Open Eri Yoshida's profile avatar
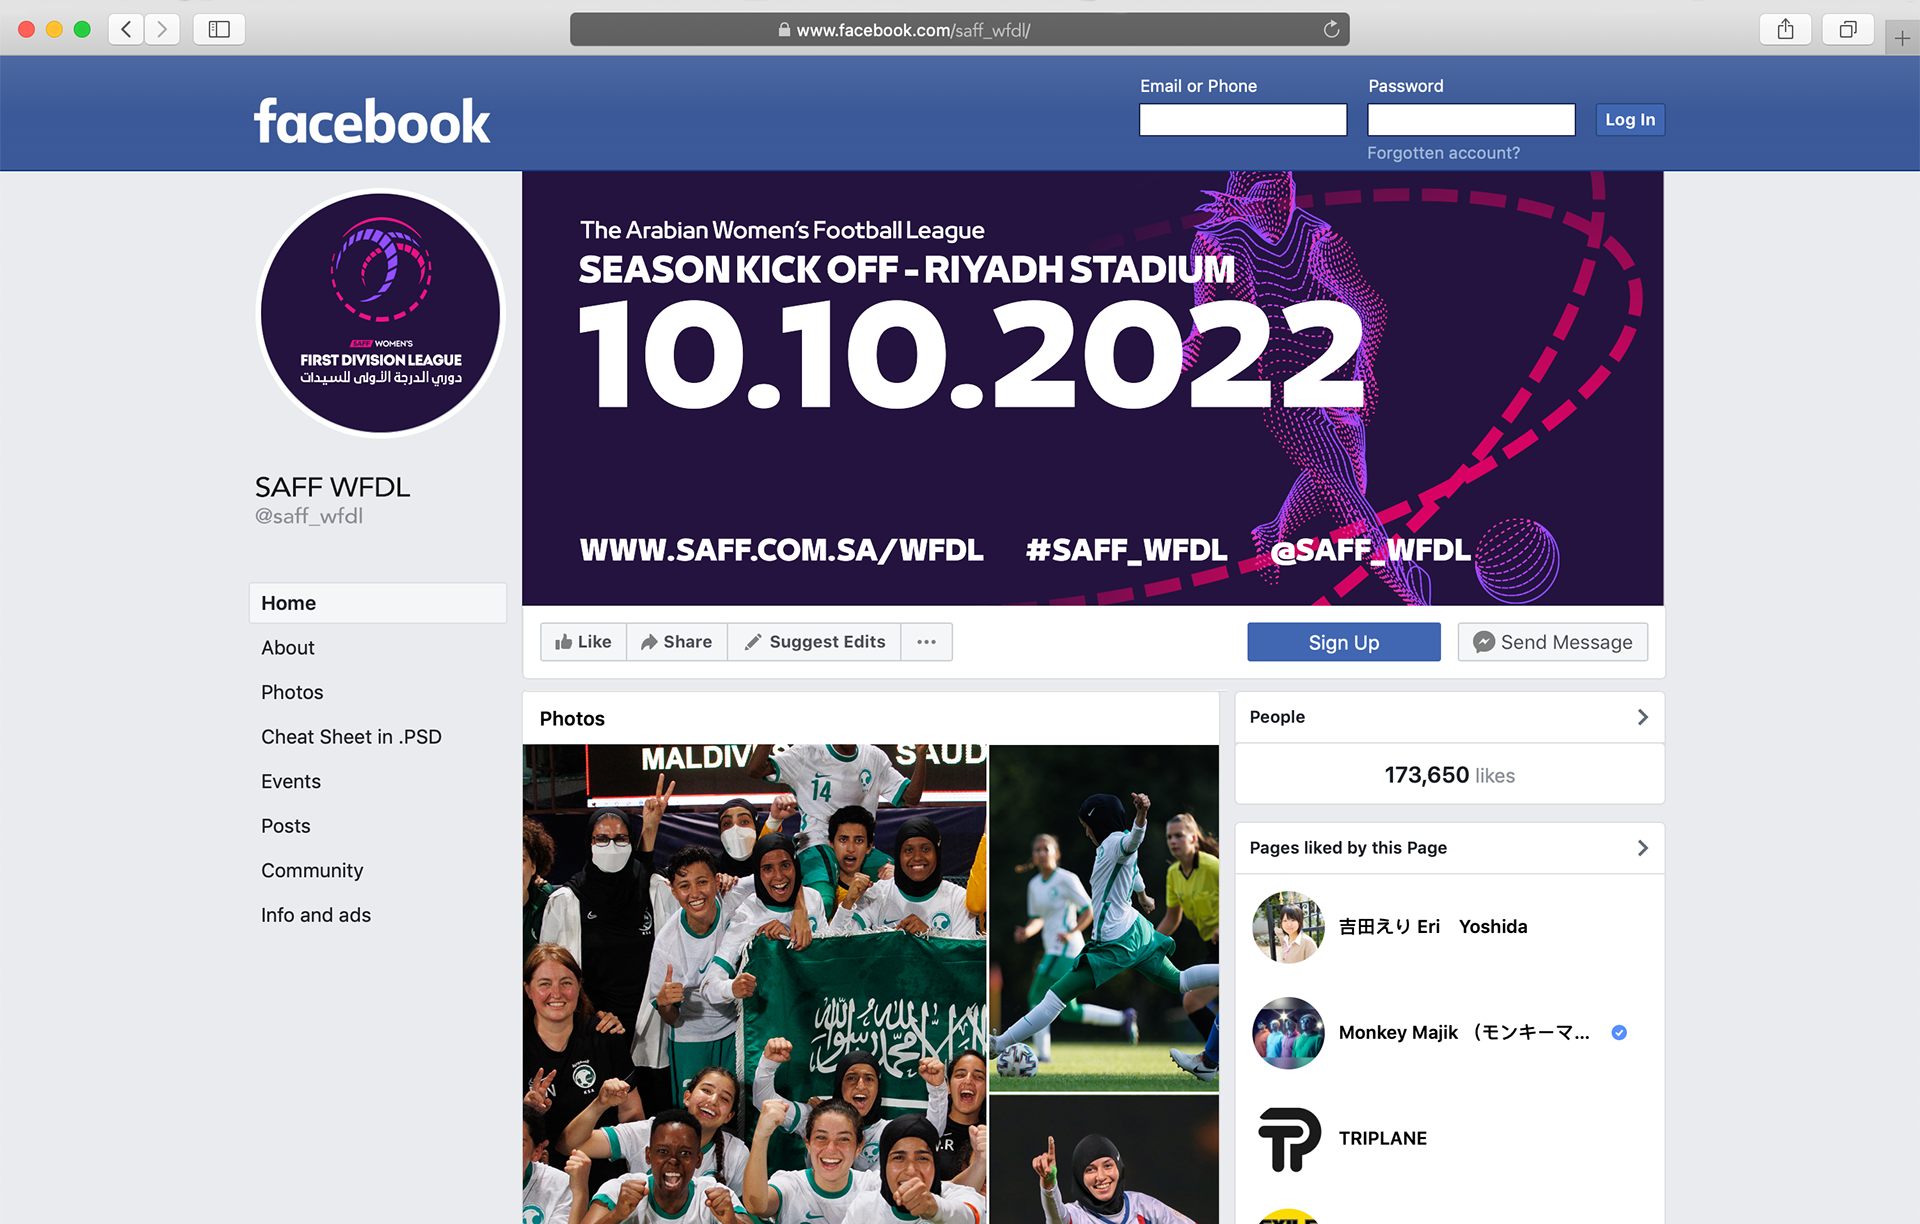 point(1288,927)
